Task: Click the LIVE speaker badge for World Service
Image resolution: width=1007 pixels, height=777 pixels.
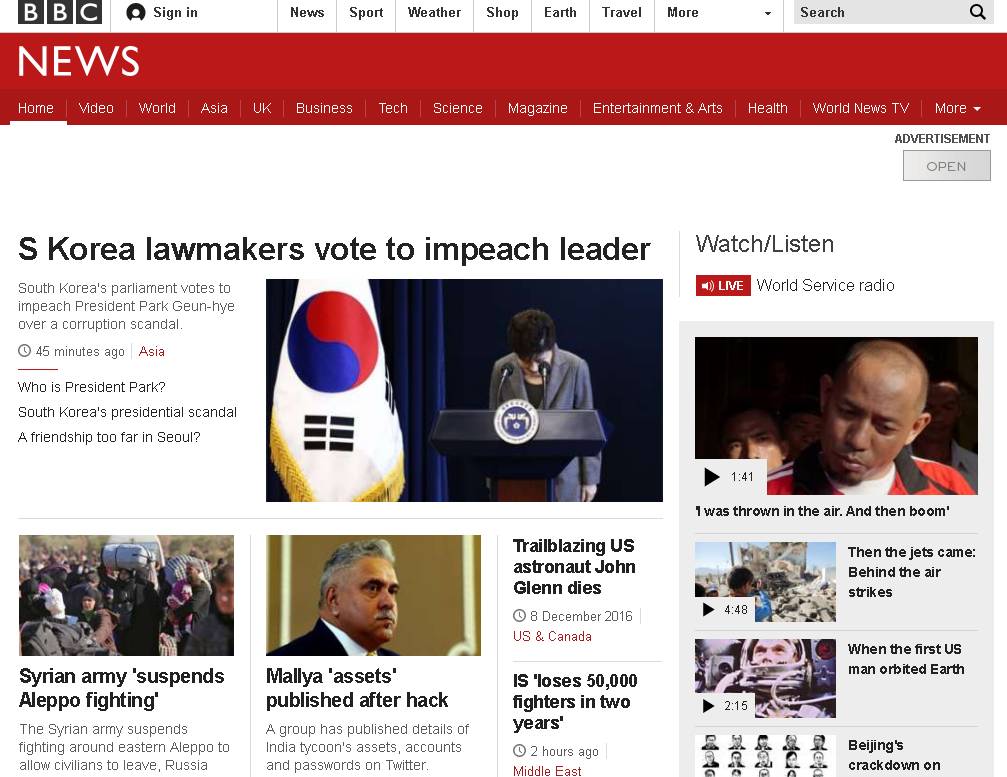Action: 723,286
